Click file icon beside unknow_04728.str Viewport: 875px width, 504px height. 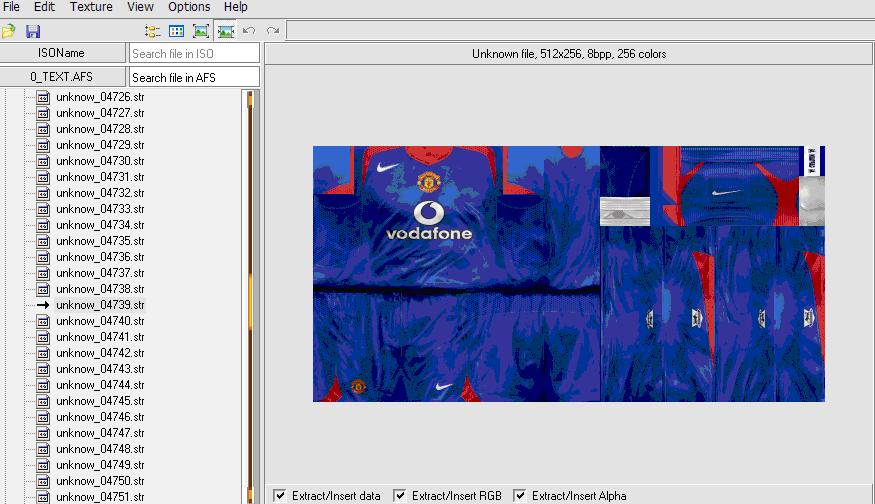tap(43, 129)
